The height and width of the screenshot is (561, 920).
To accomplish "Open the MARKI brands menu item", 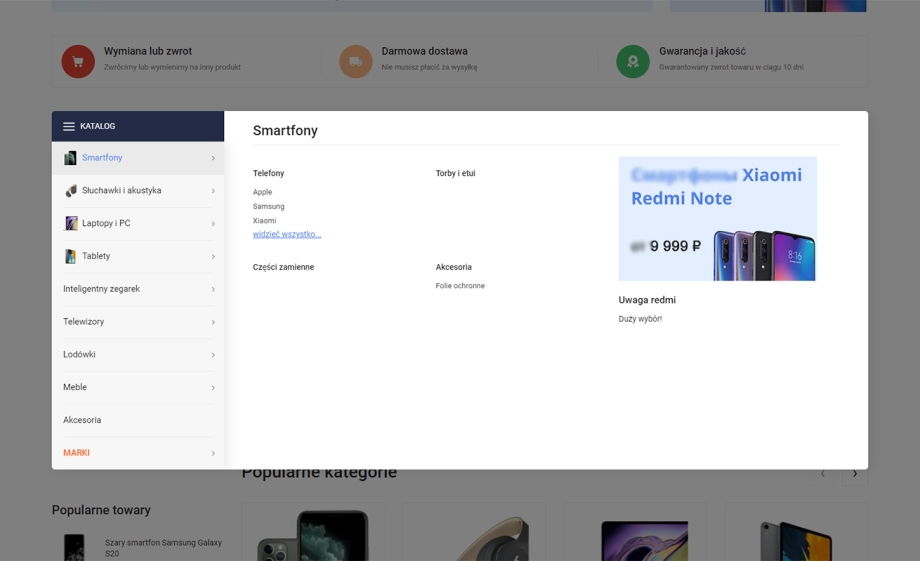I will tap(77, 453).
